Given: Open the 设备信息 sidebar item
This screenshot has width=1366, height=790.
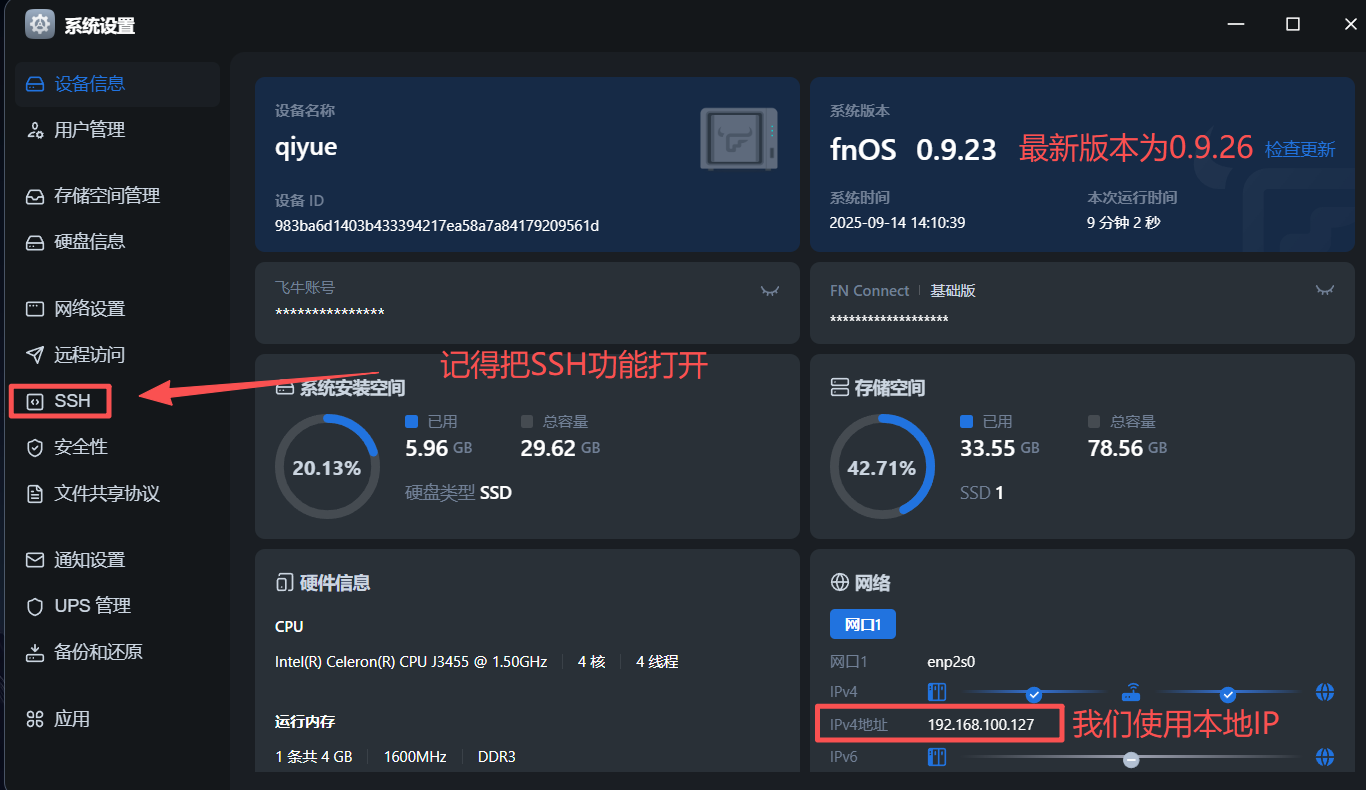Looking at the screenshot, I should click(117, 84).
